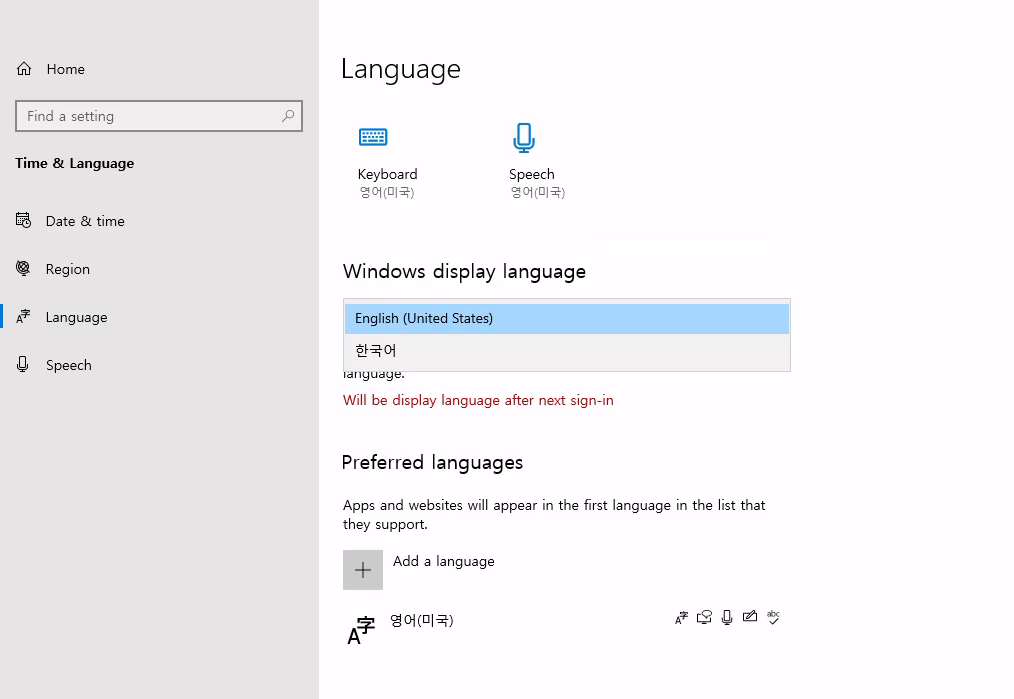Select the 영어(미국) entry under Preferred languages
The image size is (1014, 699).
click(x=563, y=629)
